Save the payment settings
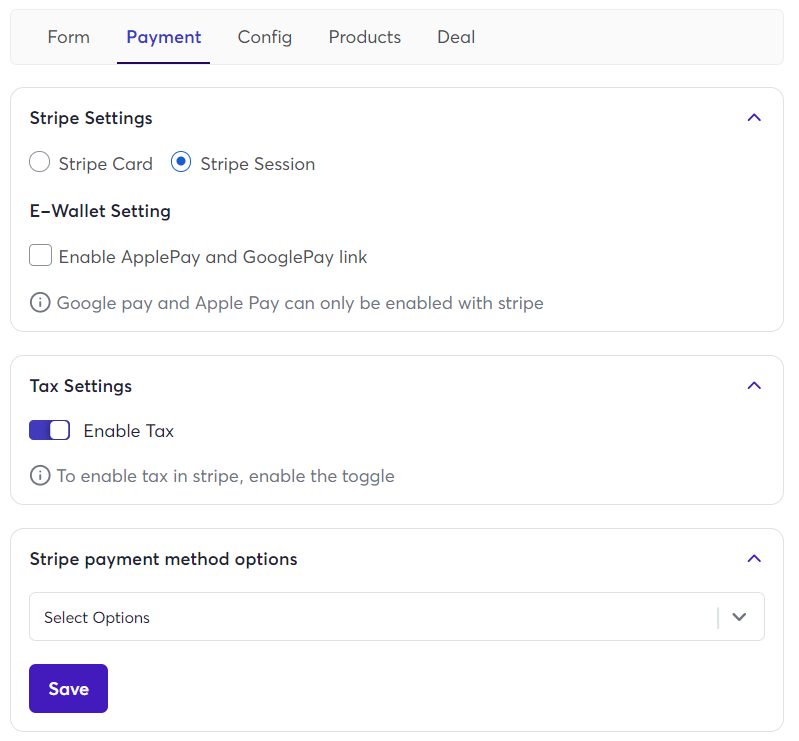The height and width of the screenshot is (741, 799). pos(68,689)
